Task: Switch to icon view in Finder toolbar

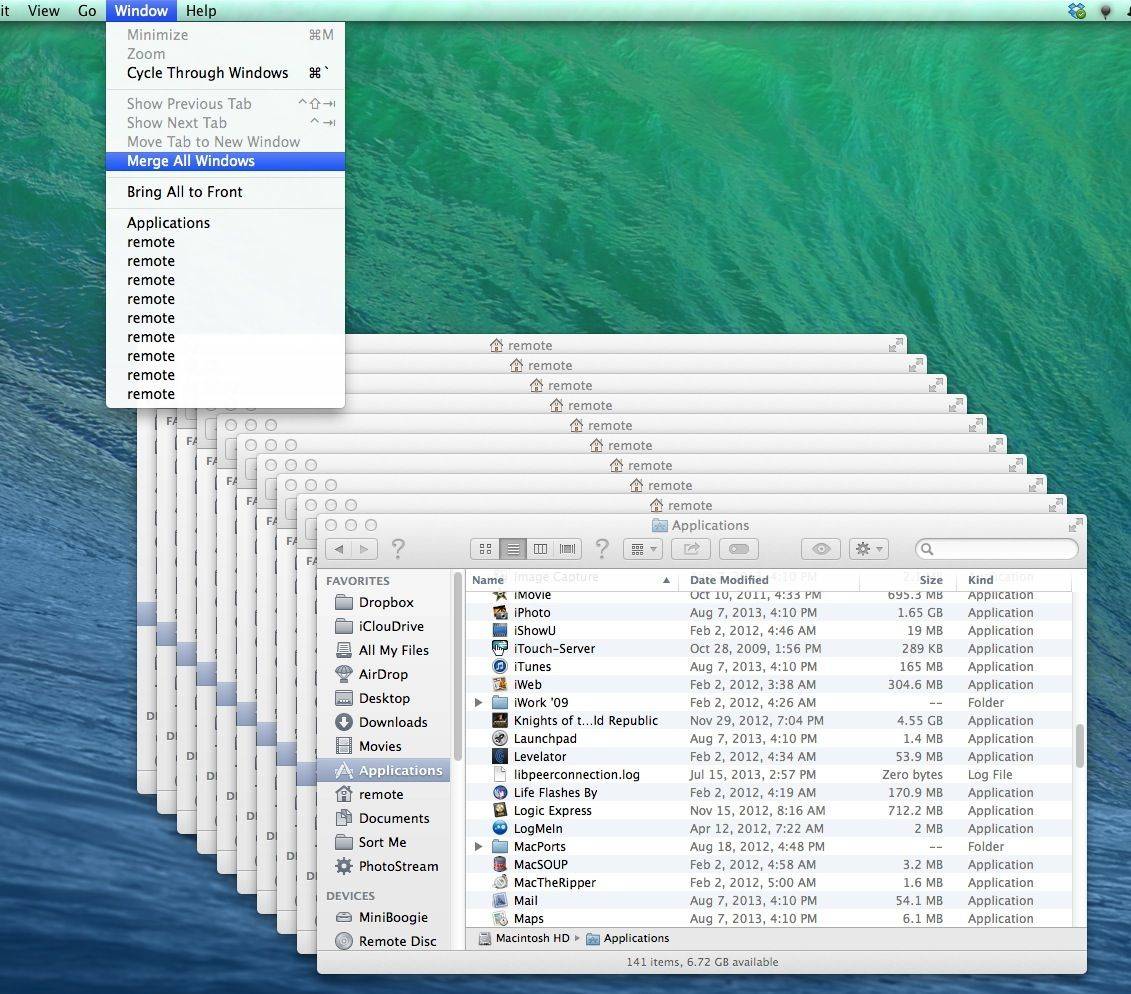Action: 485,549
